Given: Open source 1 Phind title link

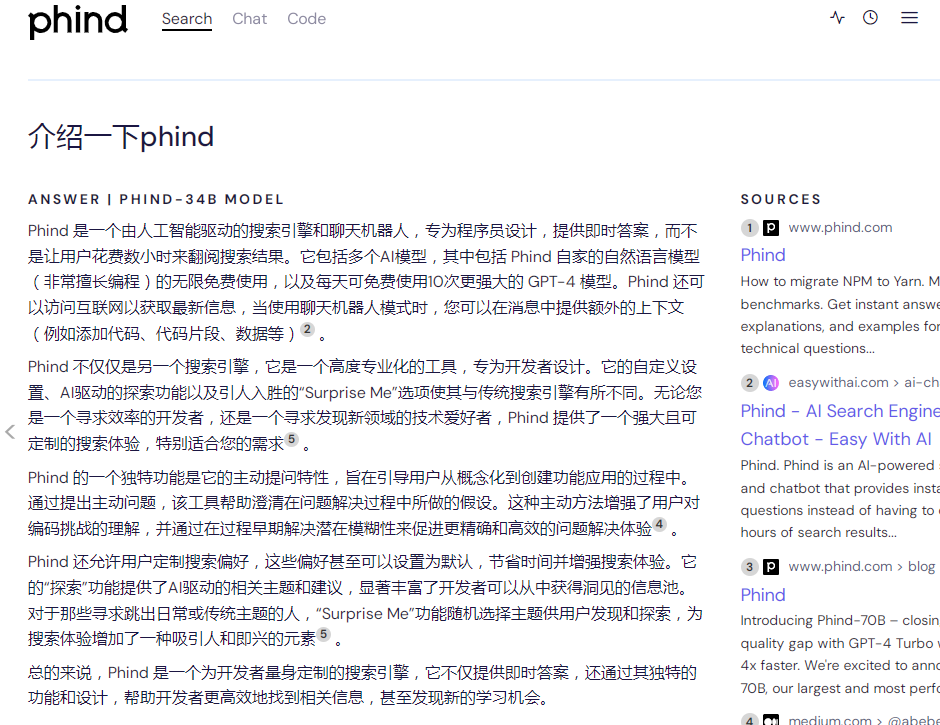Looking at the screenshot, I should point(763,255).
